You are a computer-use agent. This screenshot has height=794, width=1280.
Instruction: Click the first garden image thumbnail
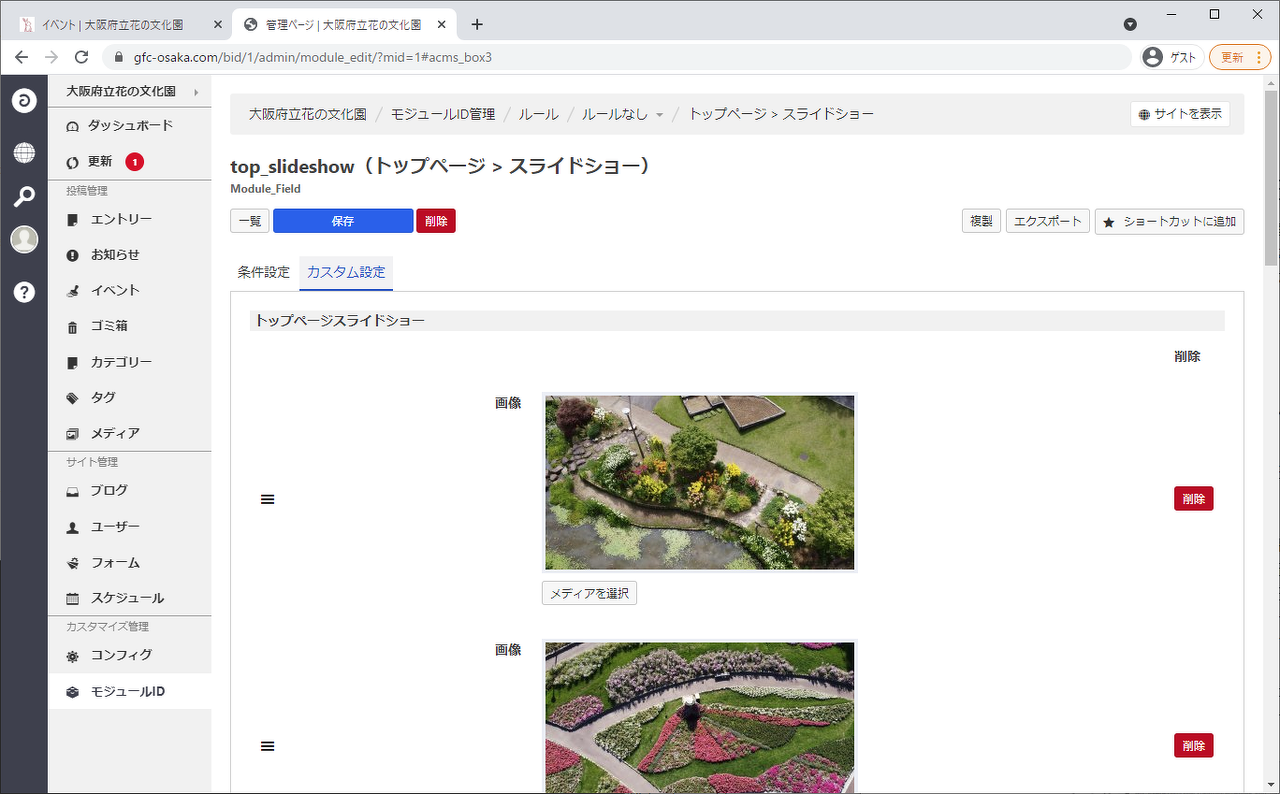[x=699, y=482]
